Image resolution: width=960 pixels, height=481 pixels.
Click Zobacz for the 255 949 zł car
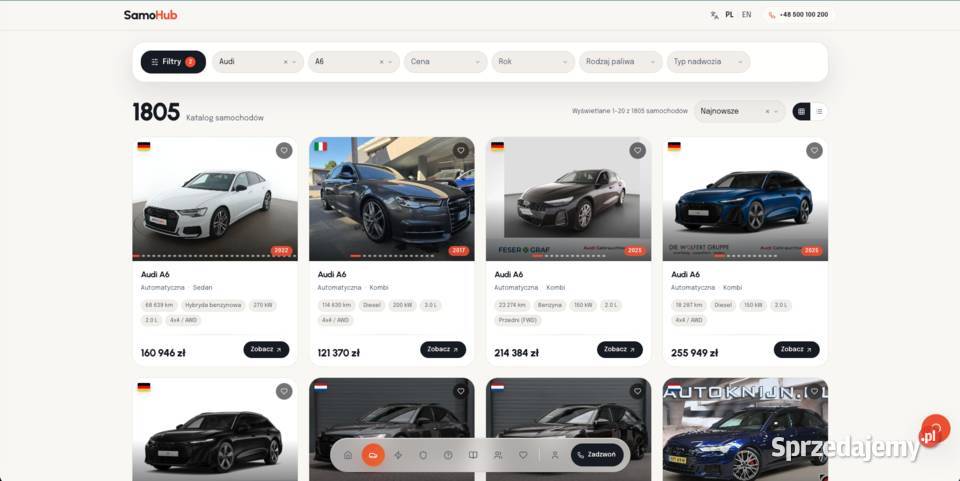tap(797, 349)
